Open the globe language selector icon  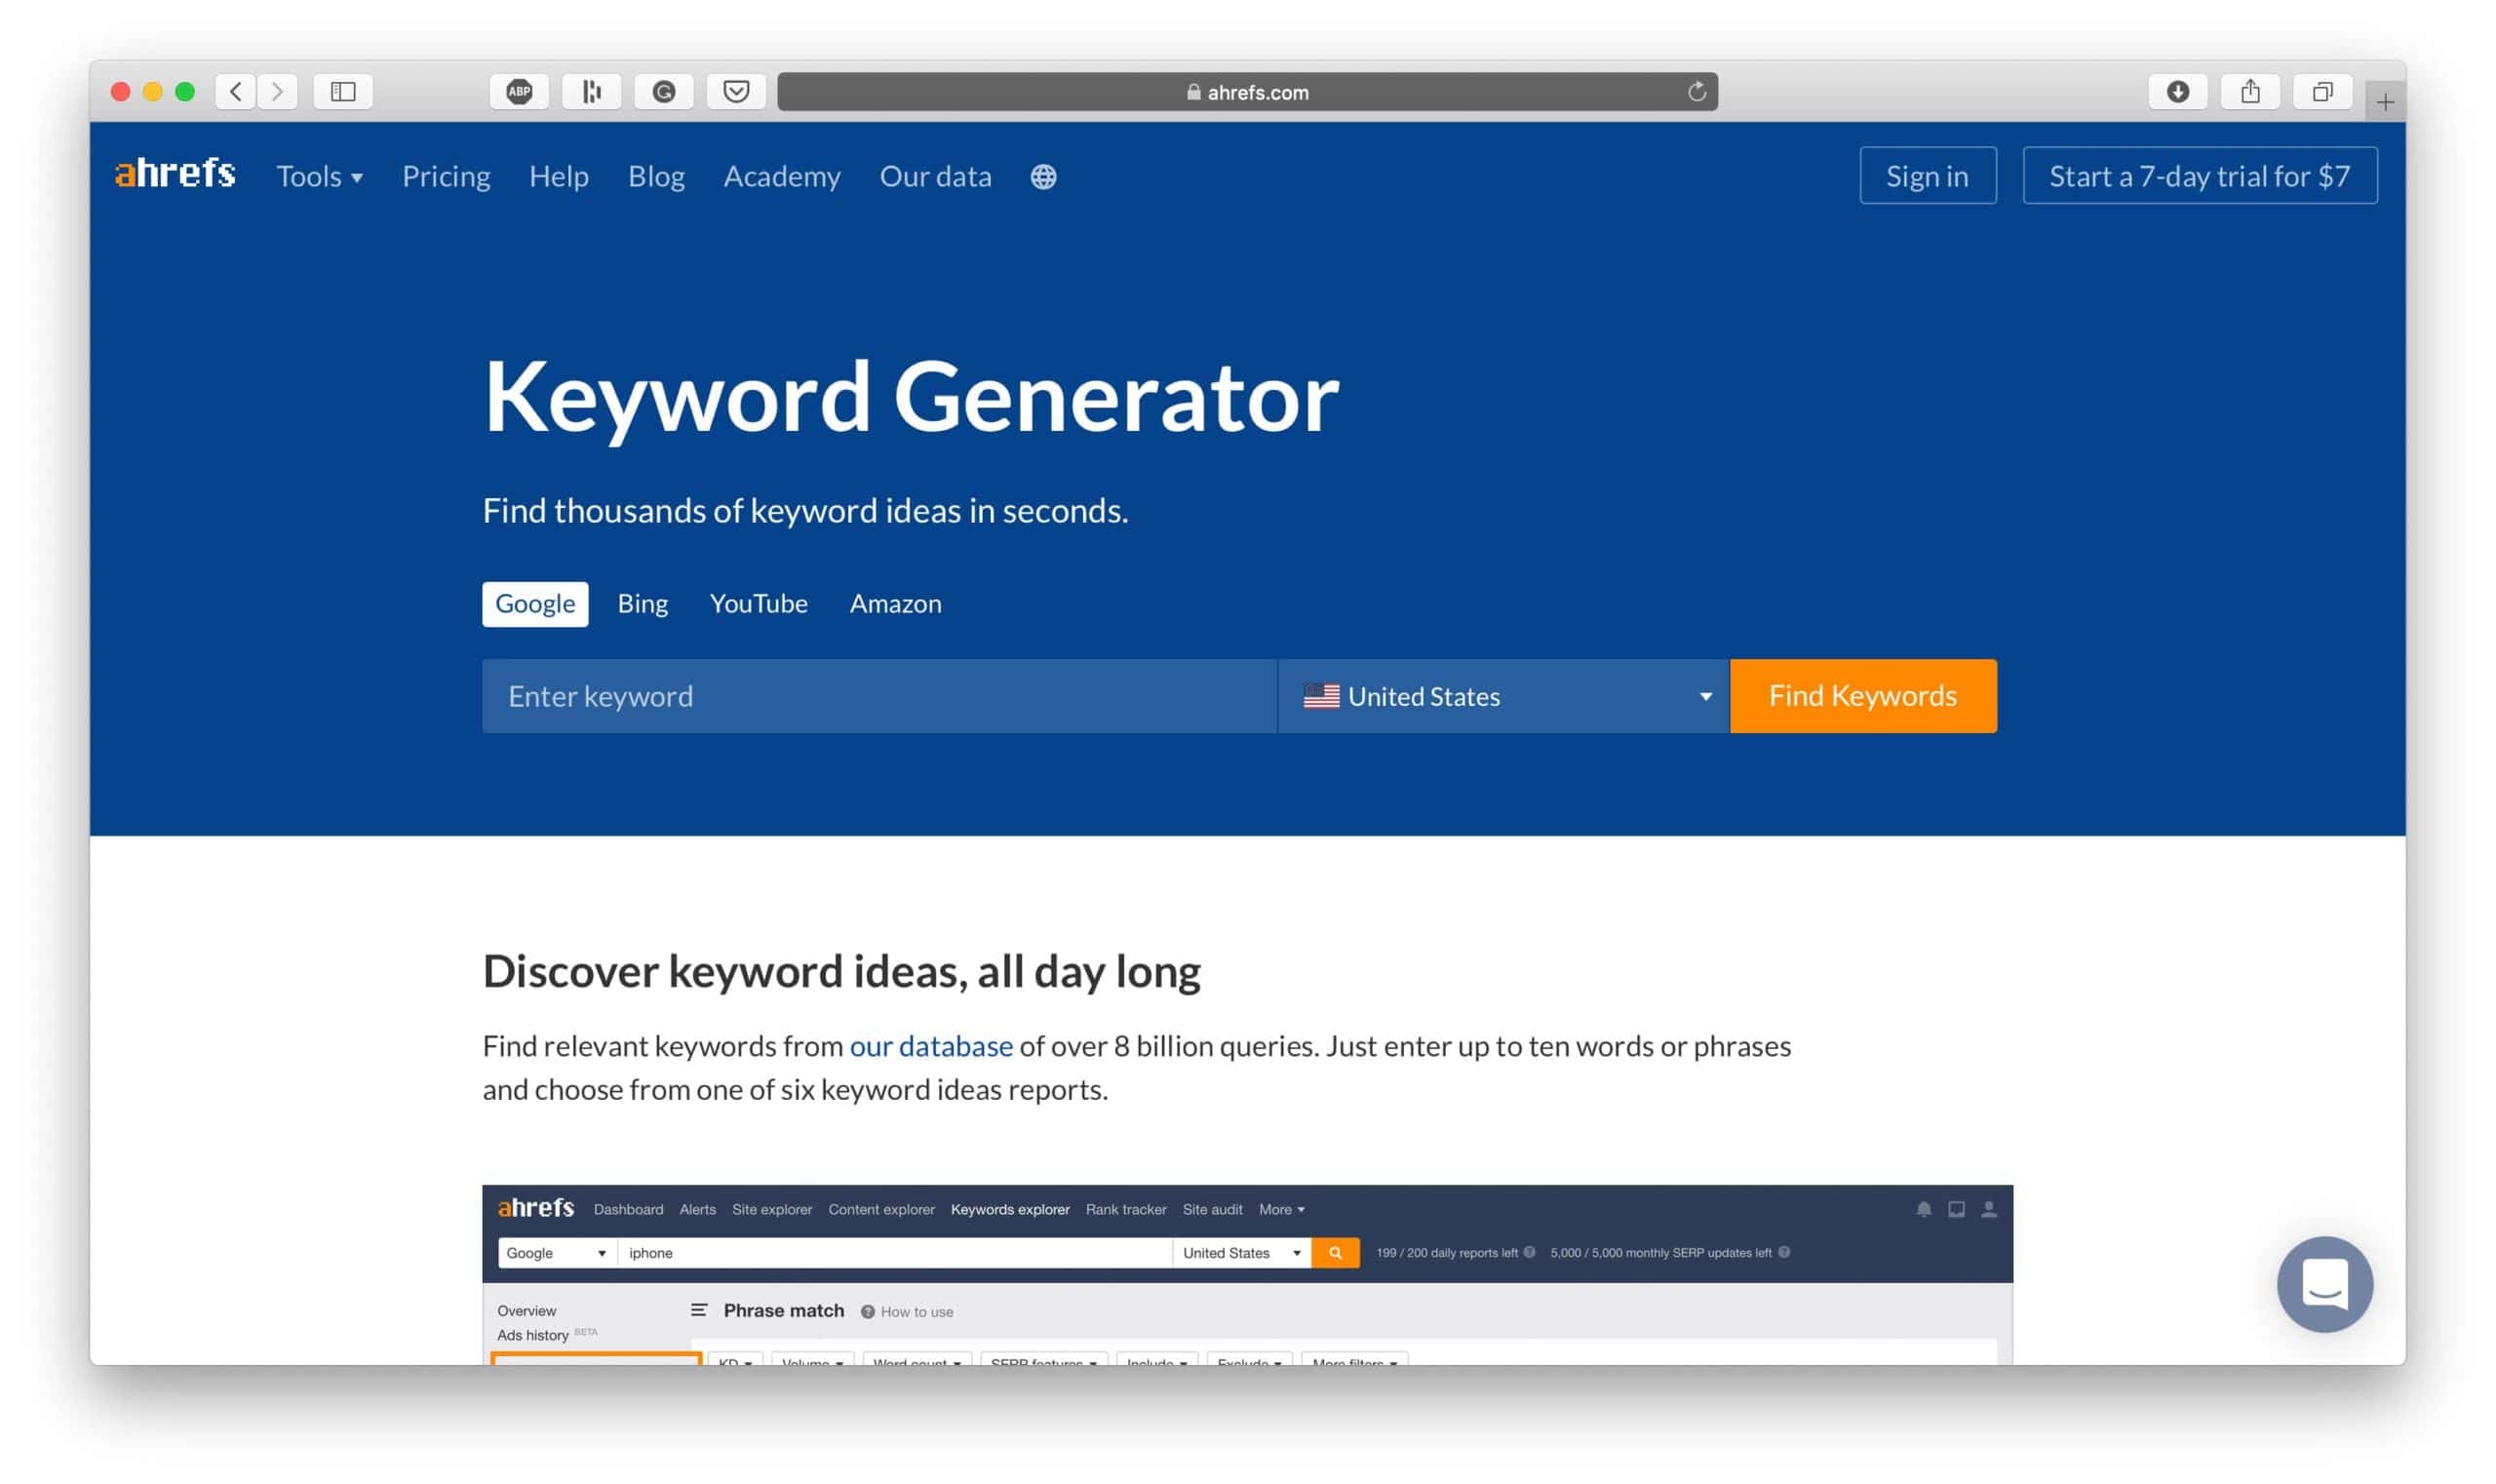(x=1043, y=177)
